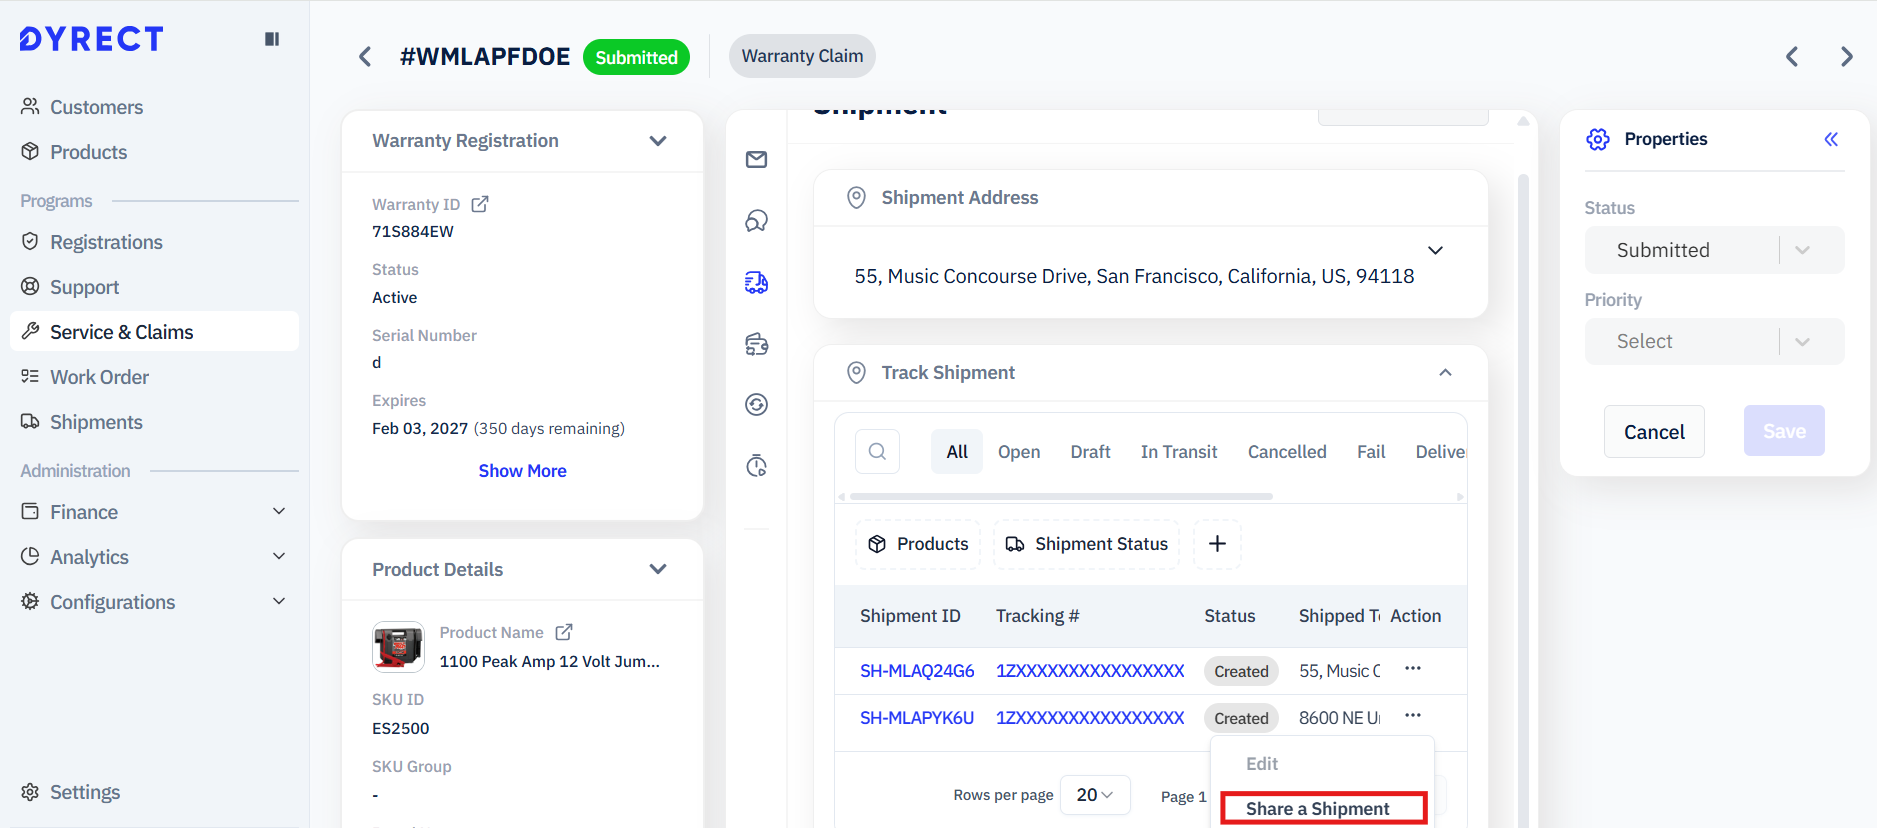Collapse the Warranty Registration section
The image size is (1877, 828).
(657, 141)
